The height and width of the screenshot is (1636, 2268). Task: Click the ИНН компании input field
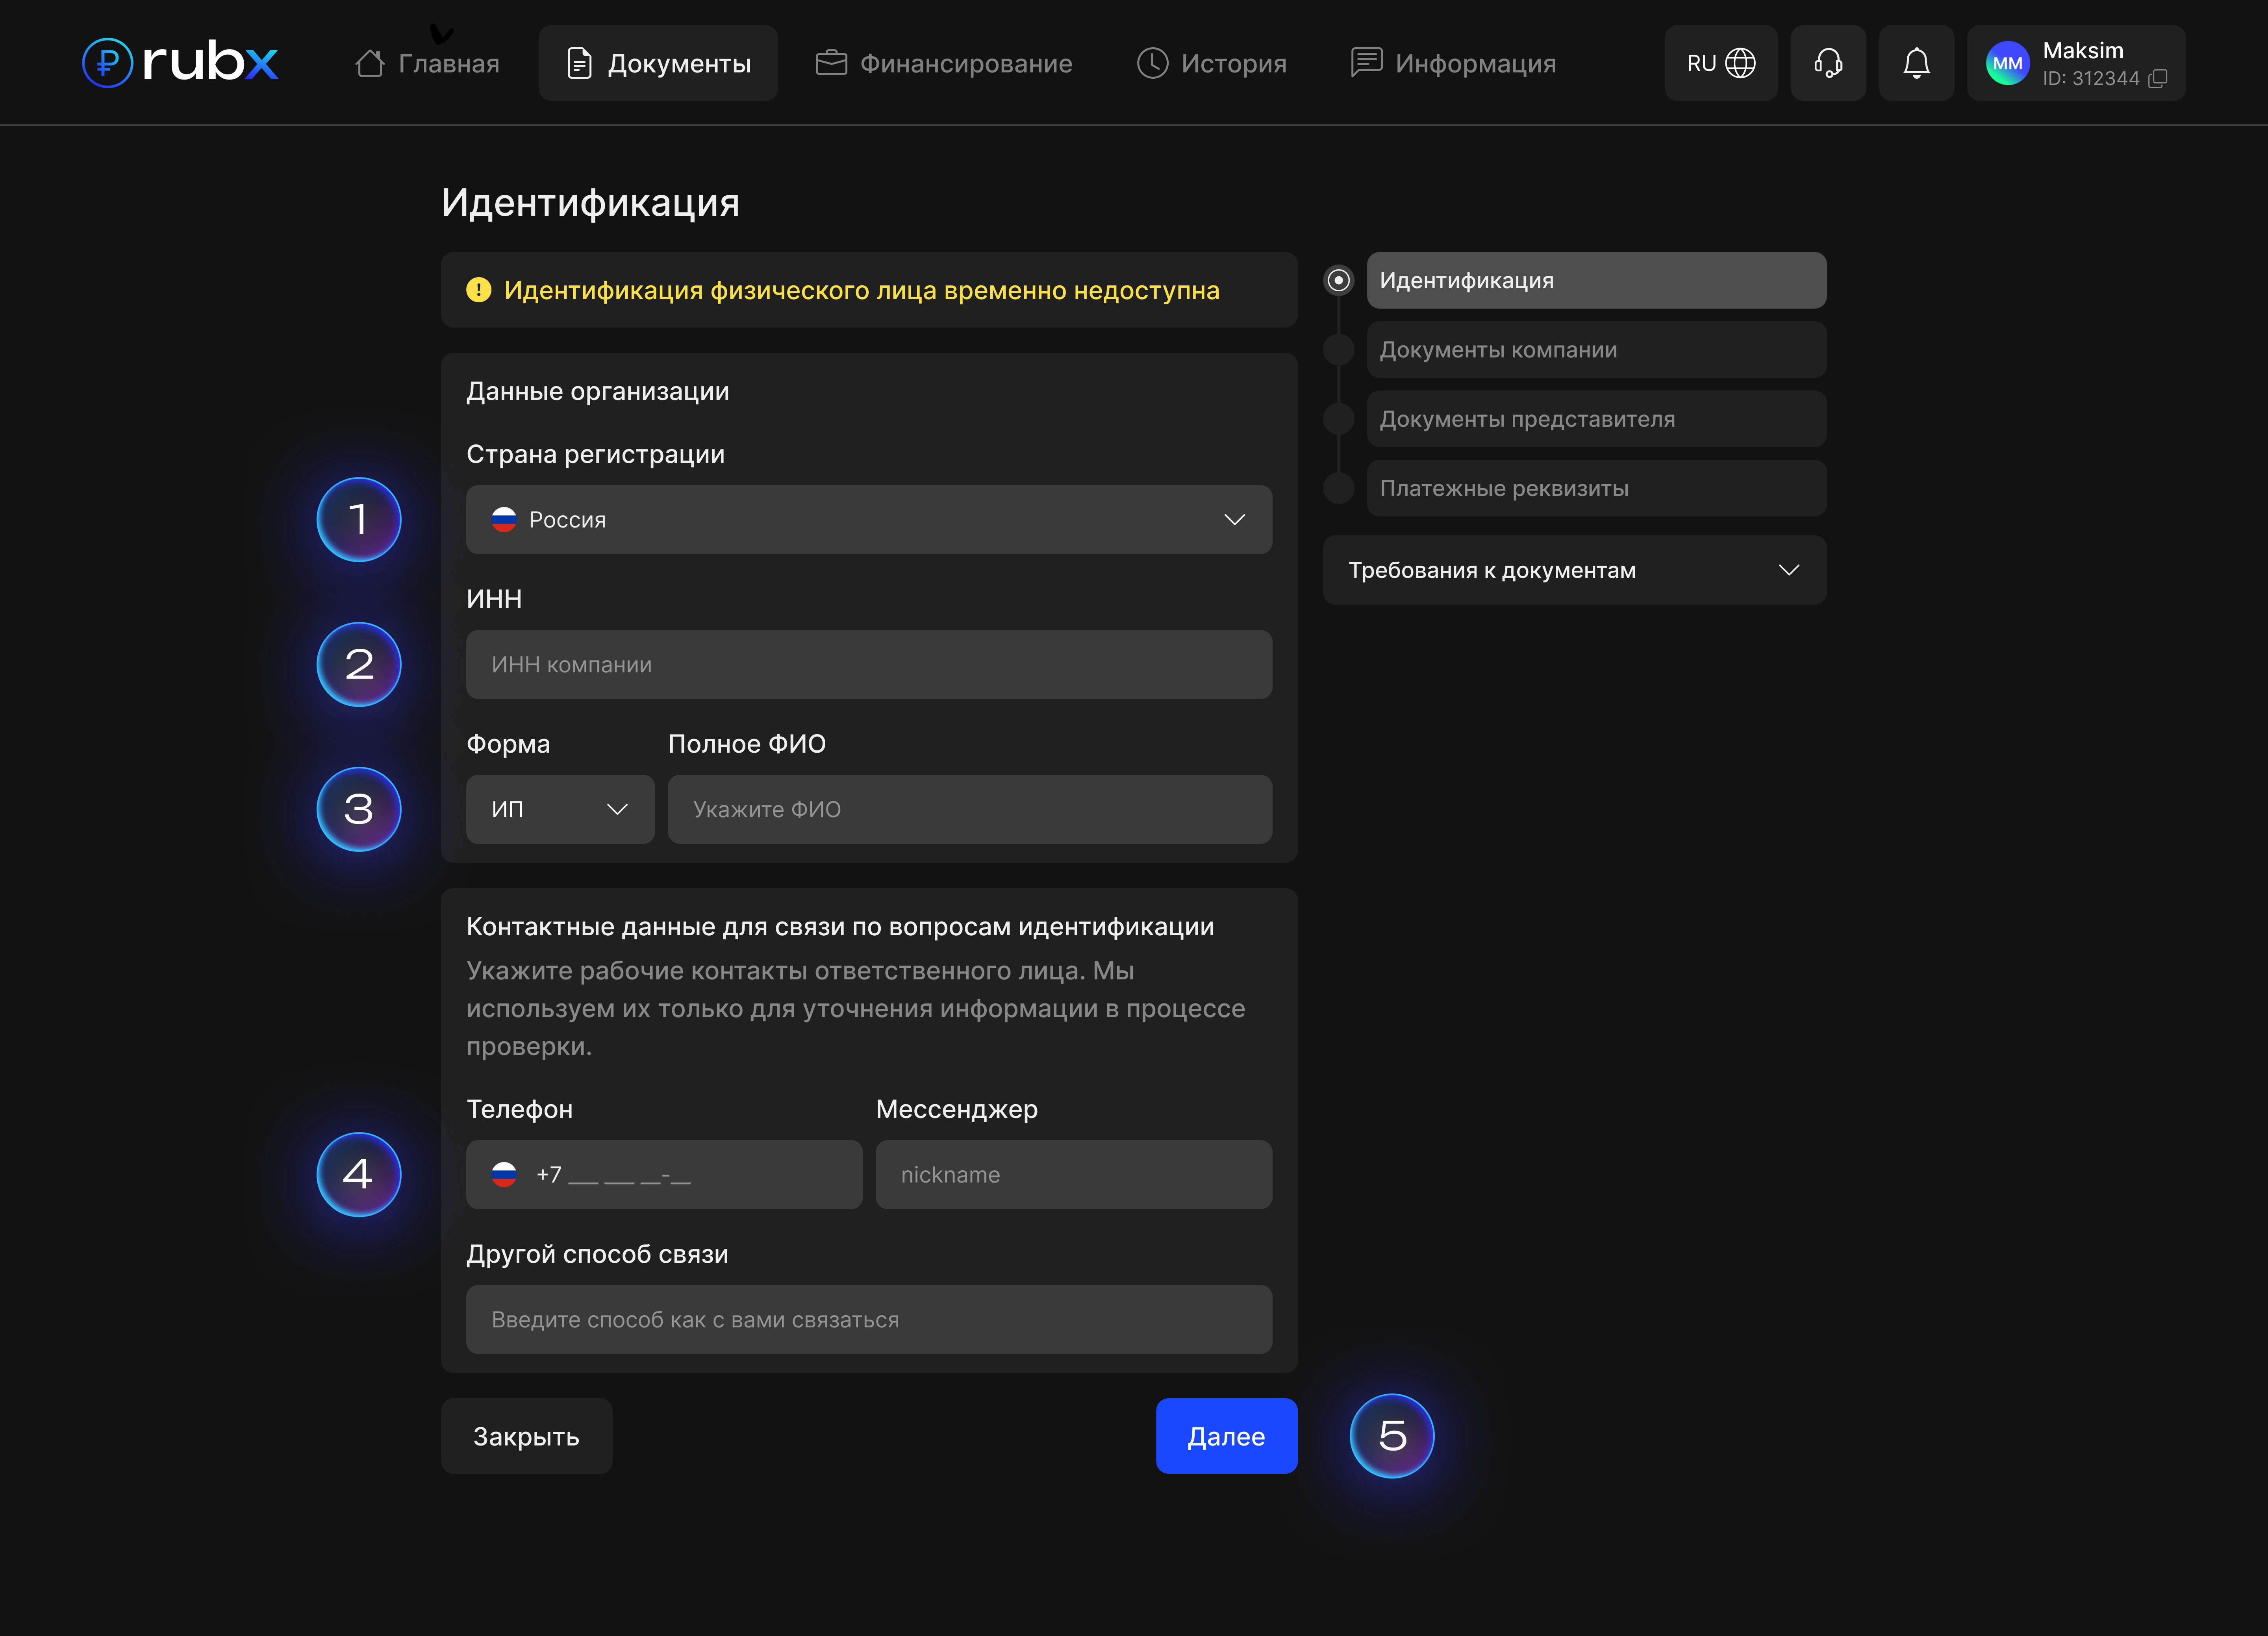click(x=868, y=664)
